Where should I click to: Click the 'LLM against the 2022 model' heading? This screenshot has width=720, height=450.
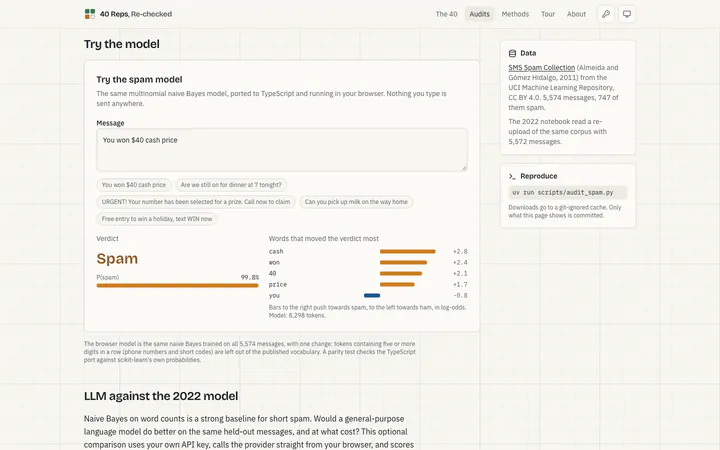pyautogui.click(x=161, y=396)
